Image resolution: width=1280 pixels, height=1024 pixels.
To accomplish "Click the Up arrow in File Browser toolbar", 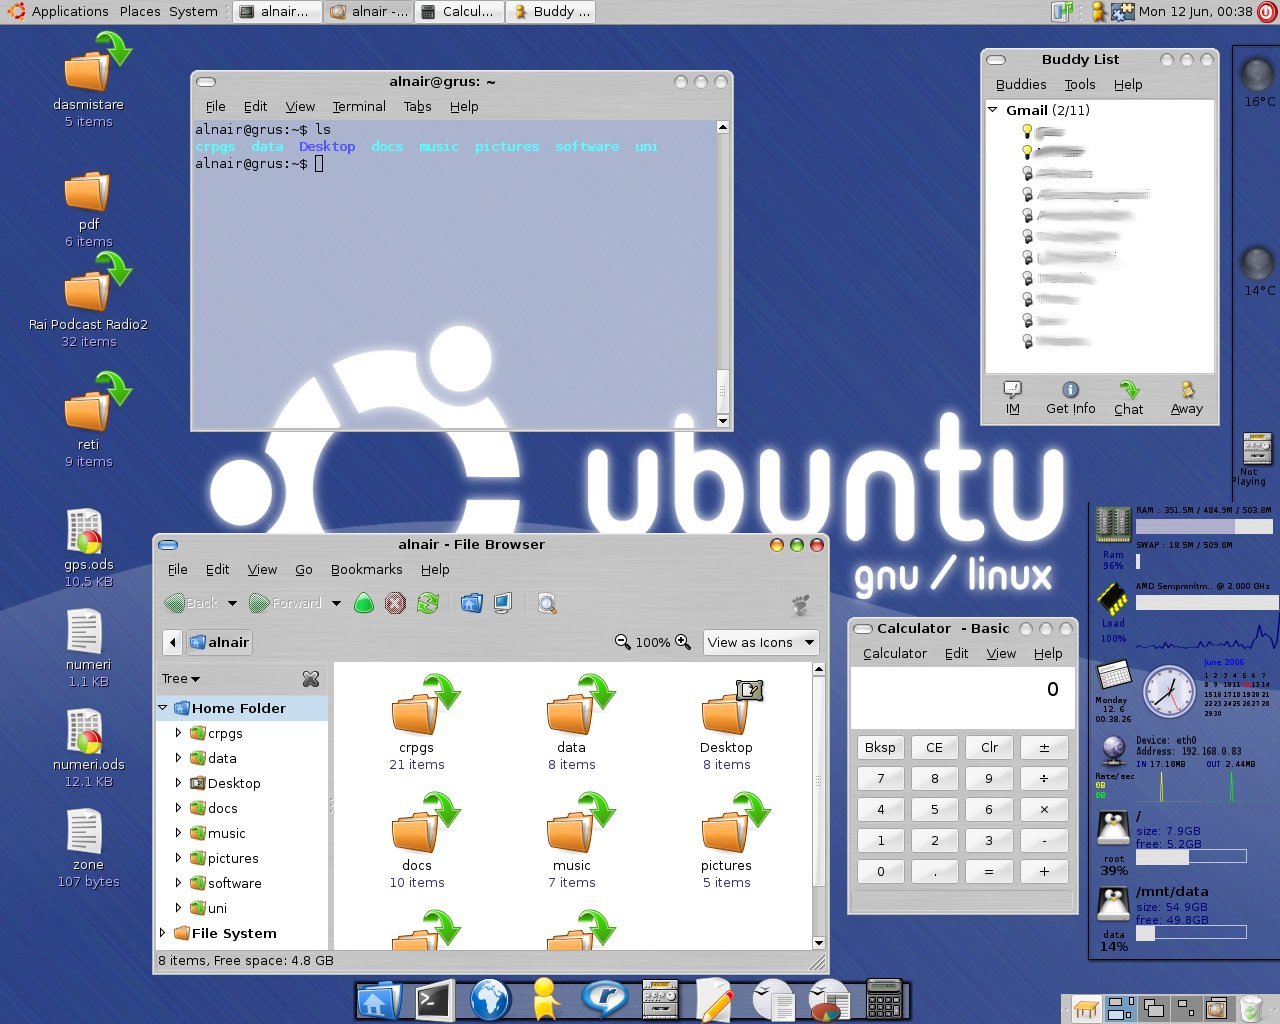I will point(365,603).
